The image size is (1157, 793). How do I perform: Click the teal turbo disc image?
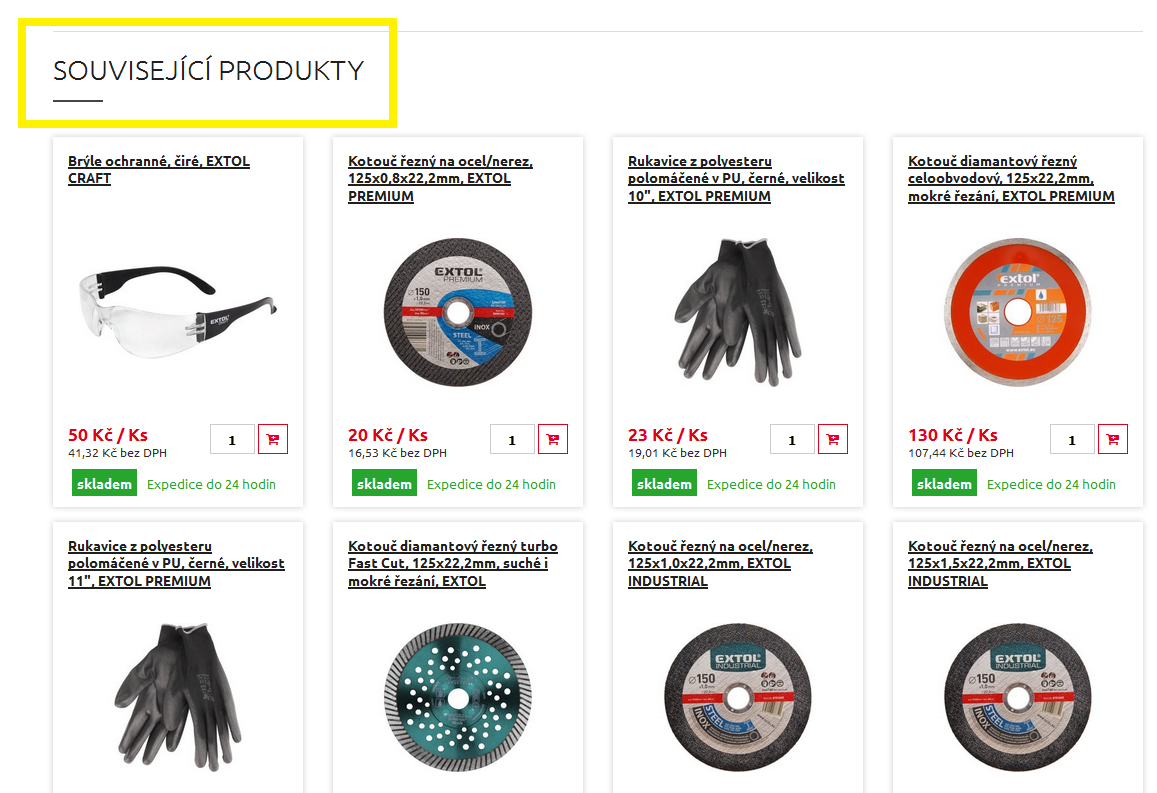pyautogui.click(x=457, y=697)
